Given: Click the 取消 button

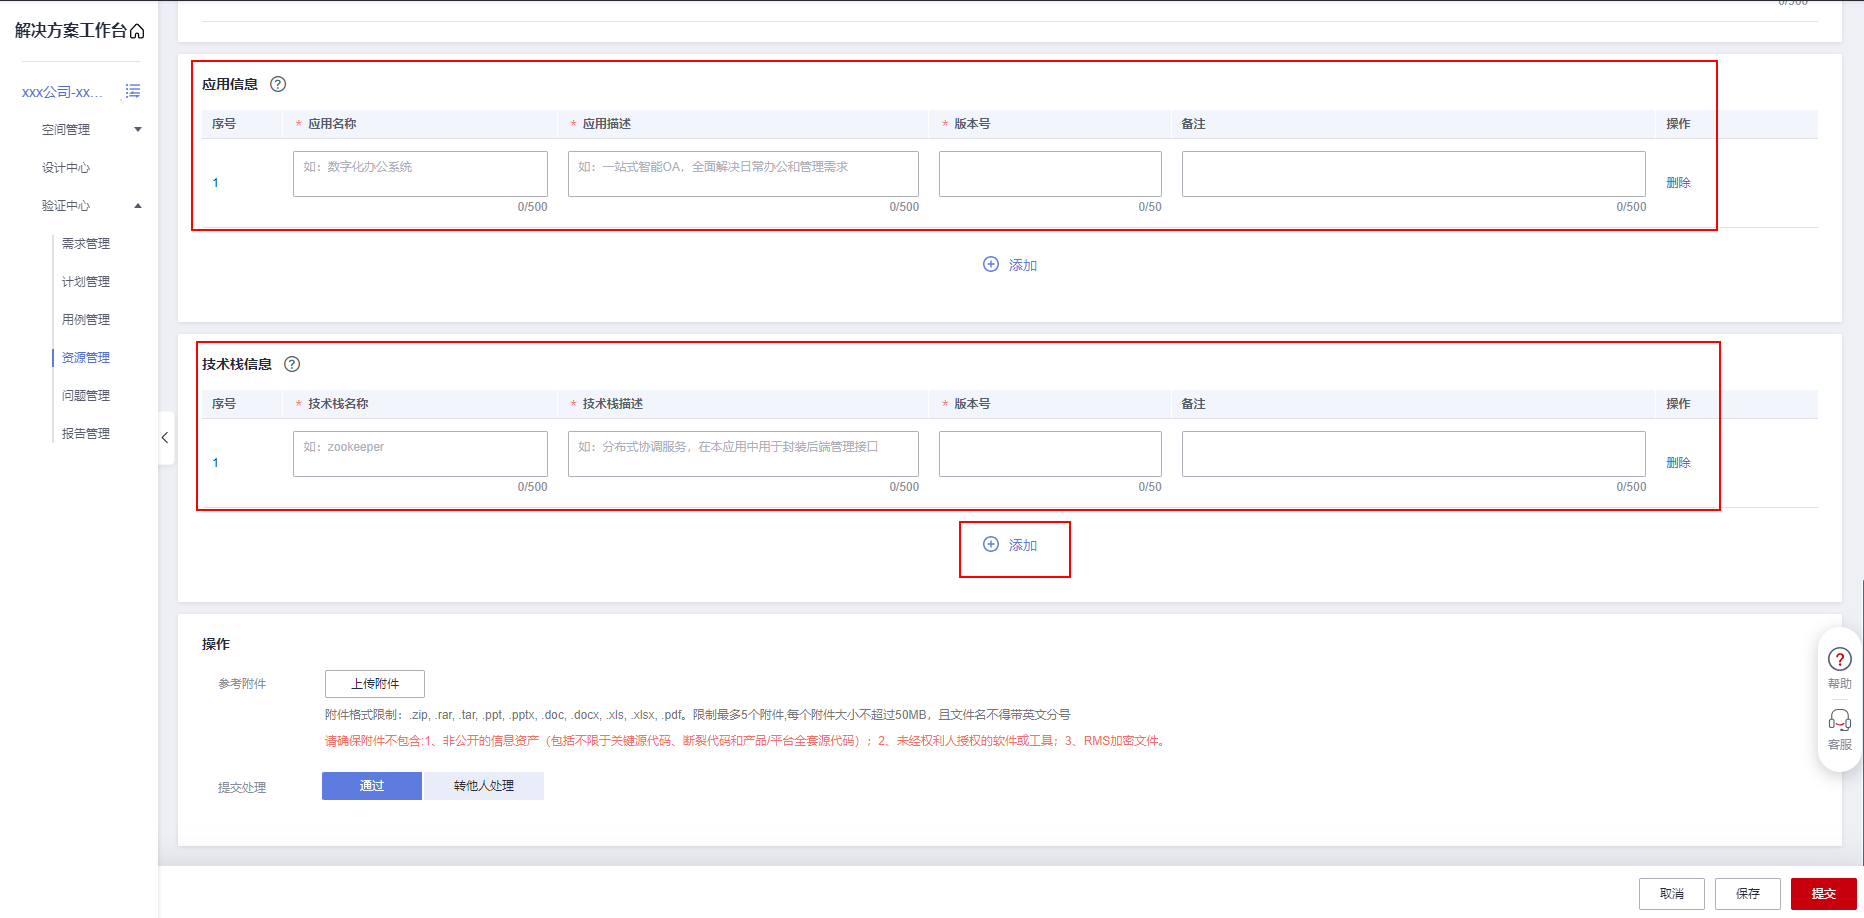Looking at the screenshot, I should (1672, 894).
